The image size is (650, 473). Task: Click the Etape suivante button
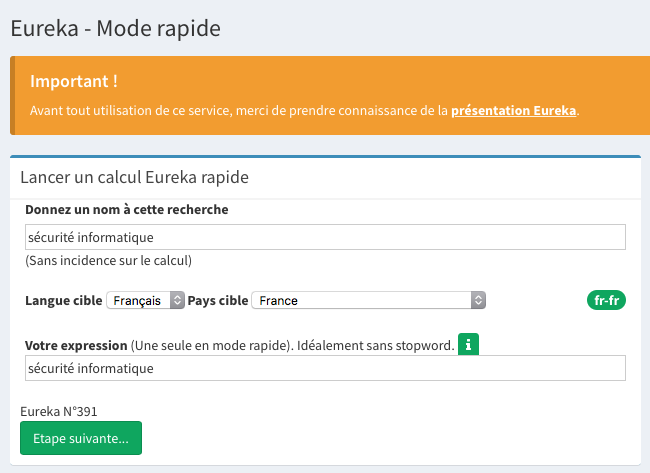pos(81,438)
